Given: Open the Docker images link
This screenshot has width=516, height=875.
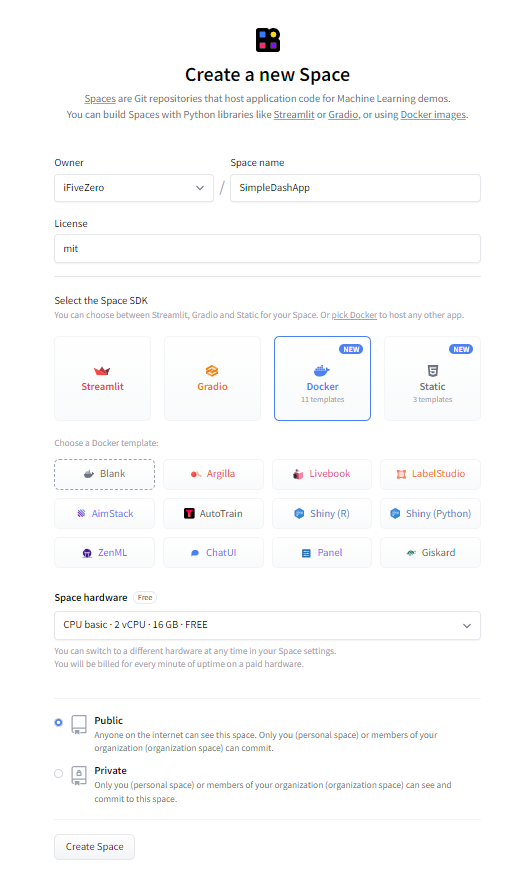Looking at the screenshot, I should tap(433, 114).
